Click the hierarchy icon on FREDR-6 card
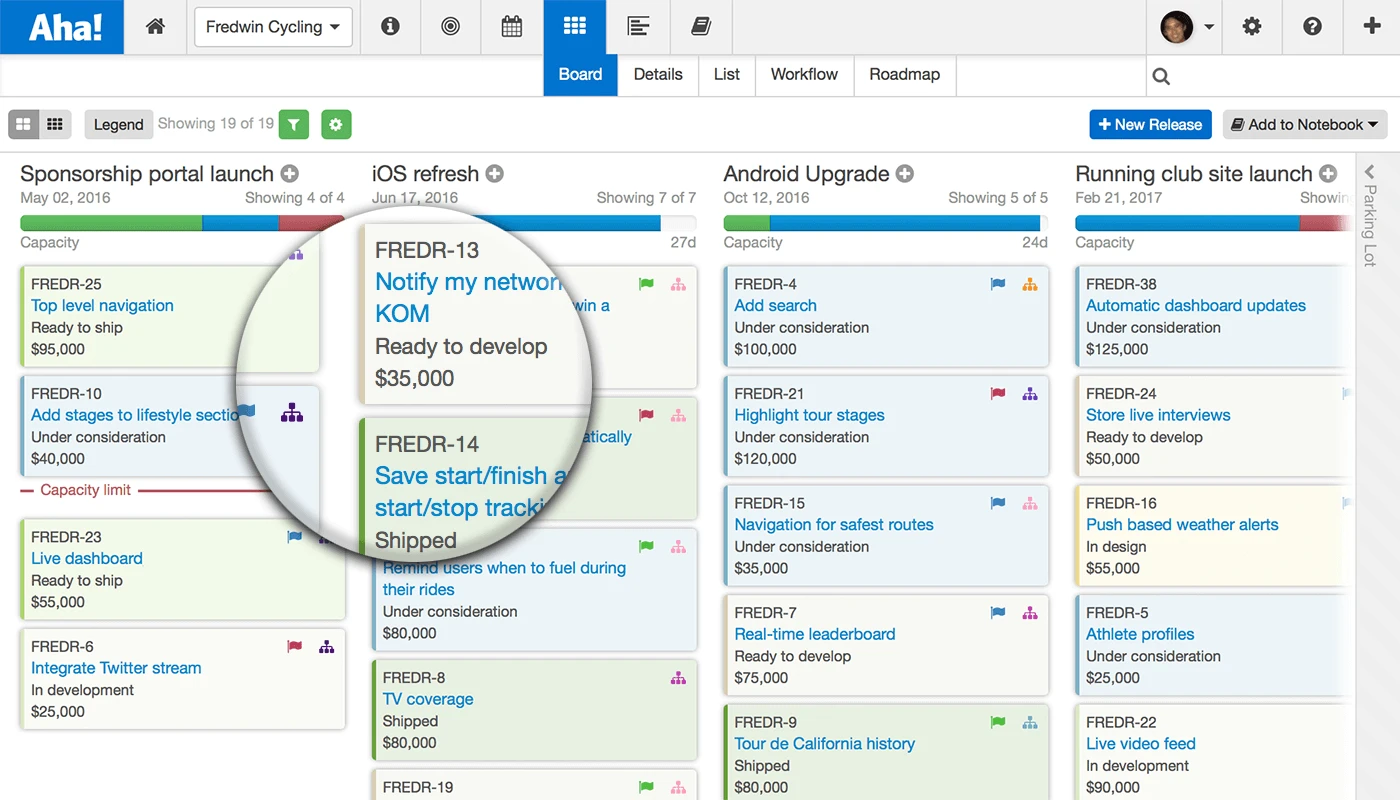The height and width of the screenshot is (800, 1400). 326,647
